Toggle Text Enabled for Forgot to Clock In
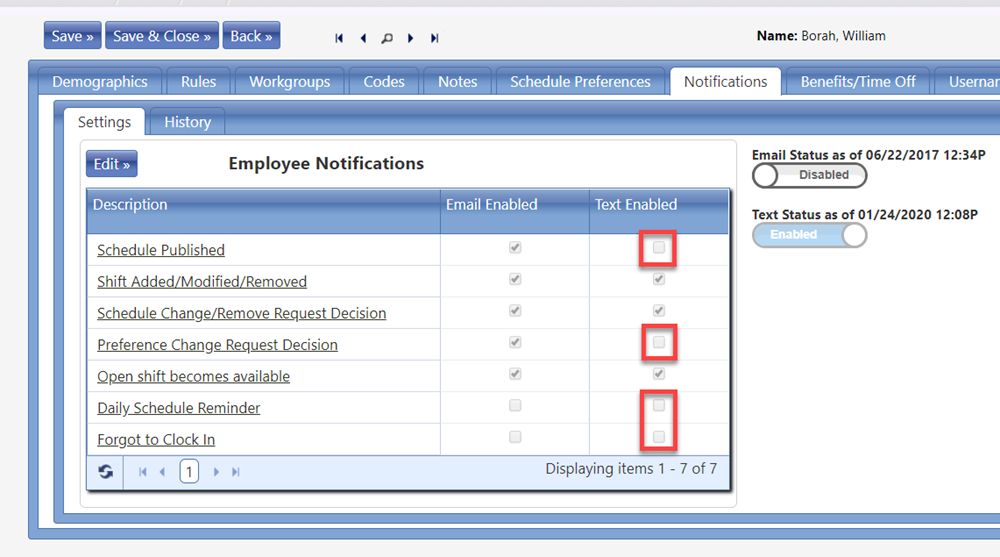Viewport: 1000px width, 557px height. (659, 437)
